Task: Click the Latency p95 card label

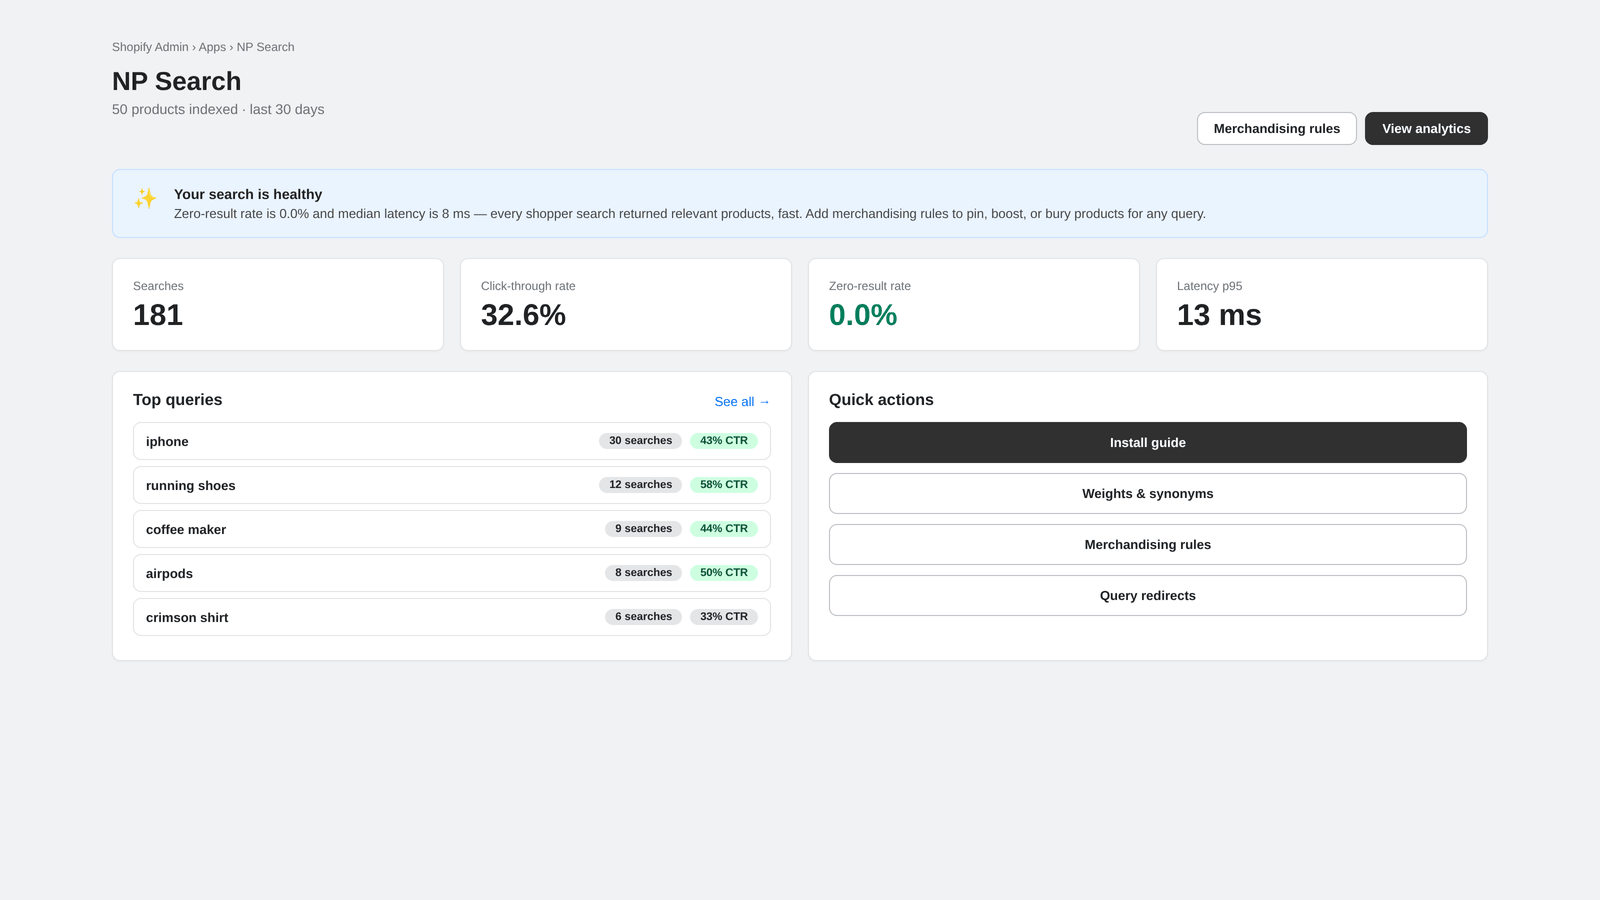Action: [x=1209, y=286]
